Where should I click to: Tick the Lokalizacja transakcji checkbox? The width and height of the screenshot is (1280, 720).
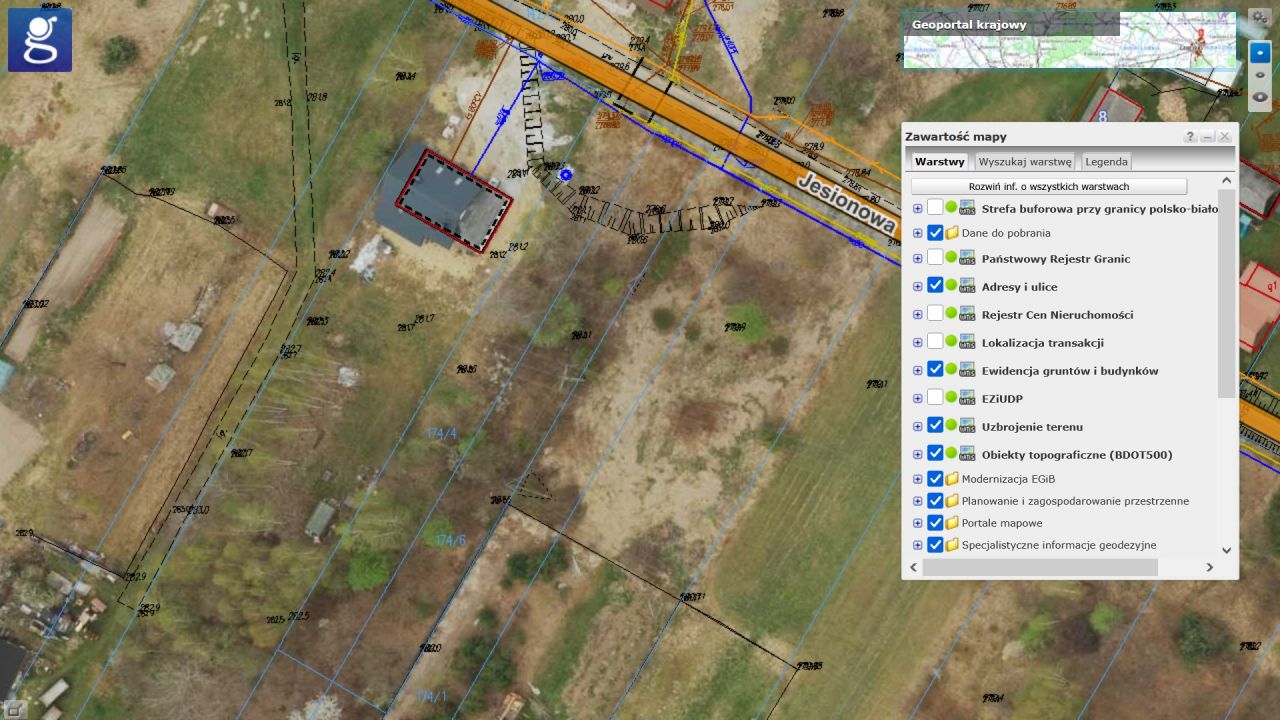pos(935,342)
